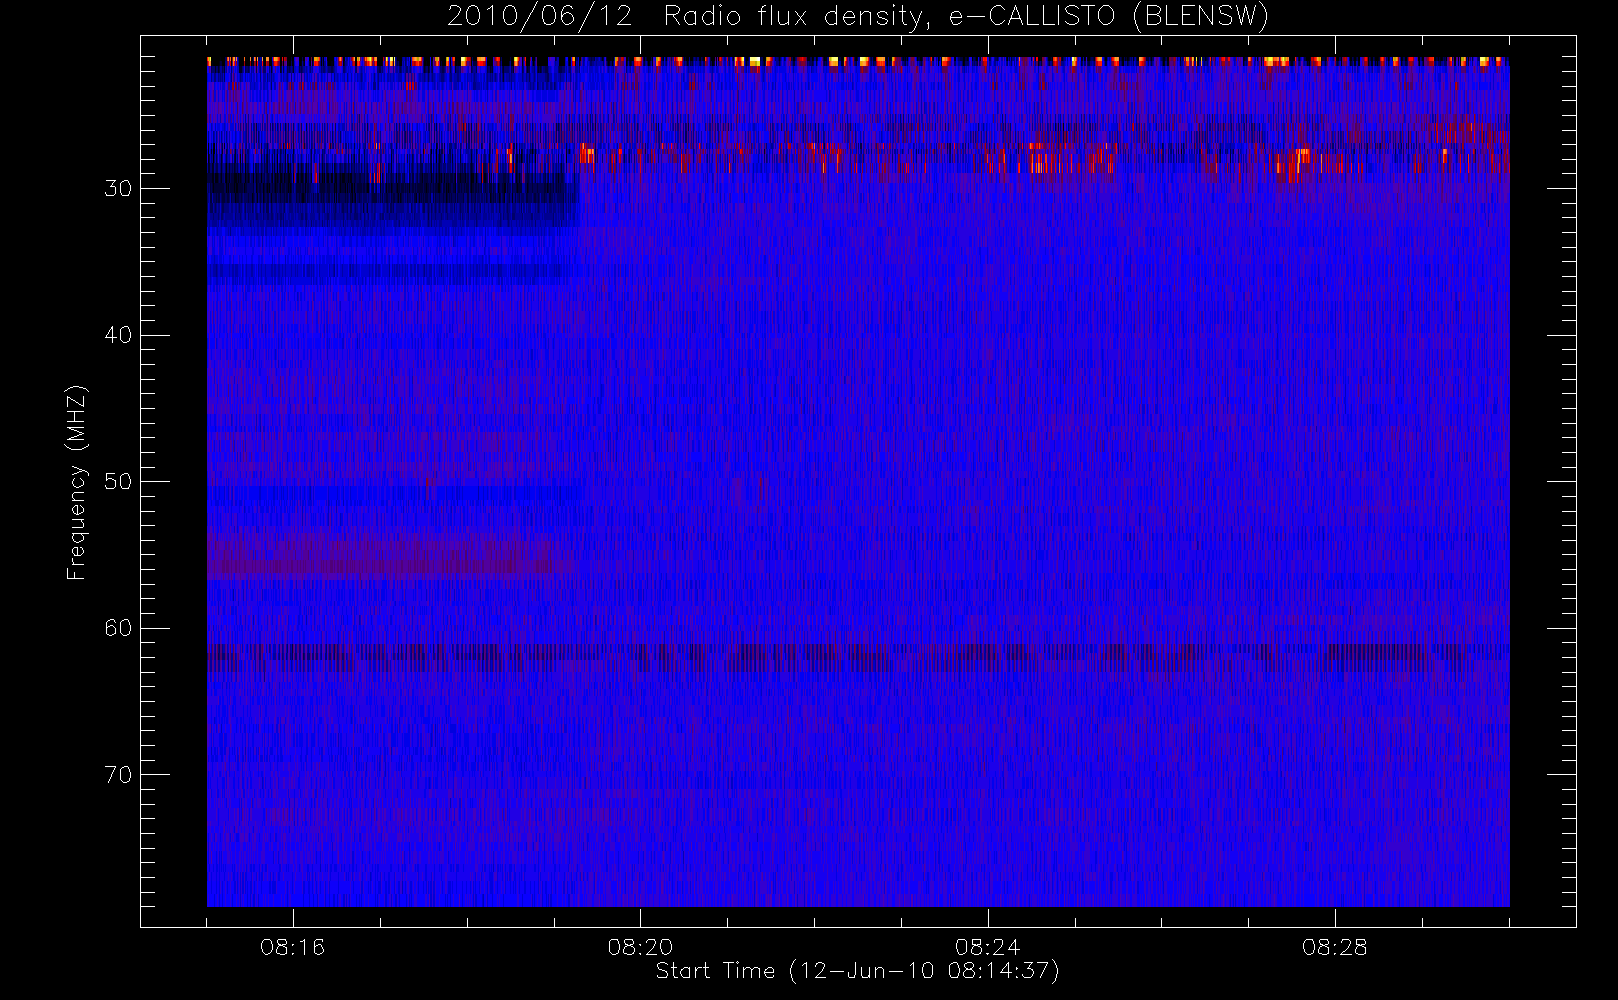Click the 50 frequency tick label
This screenshot has height=1000, width=1618.
[x=118, y=482]
